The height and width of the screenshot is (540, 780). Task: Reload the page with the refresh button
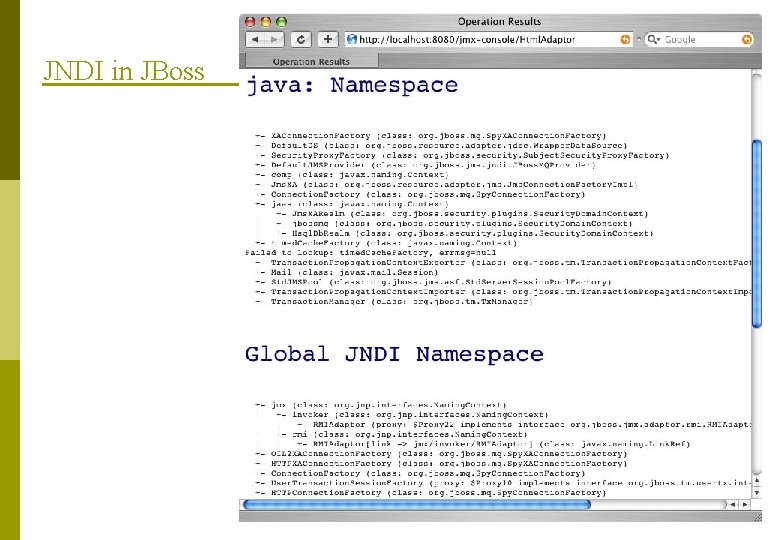pos(300,39)
